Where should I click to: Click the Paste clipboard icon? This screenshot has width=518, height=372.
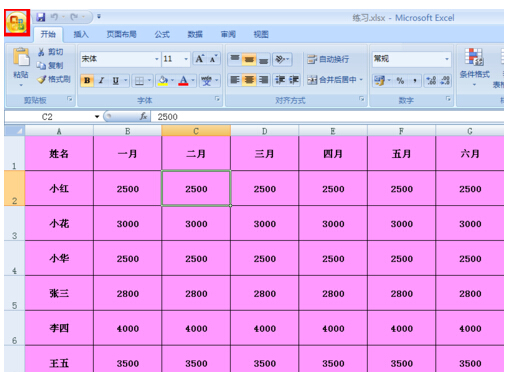[x=21, y=57]
